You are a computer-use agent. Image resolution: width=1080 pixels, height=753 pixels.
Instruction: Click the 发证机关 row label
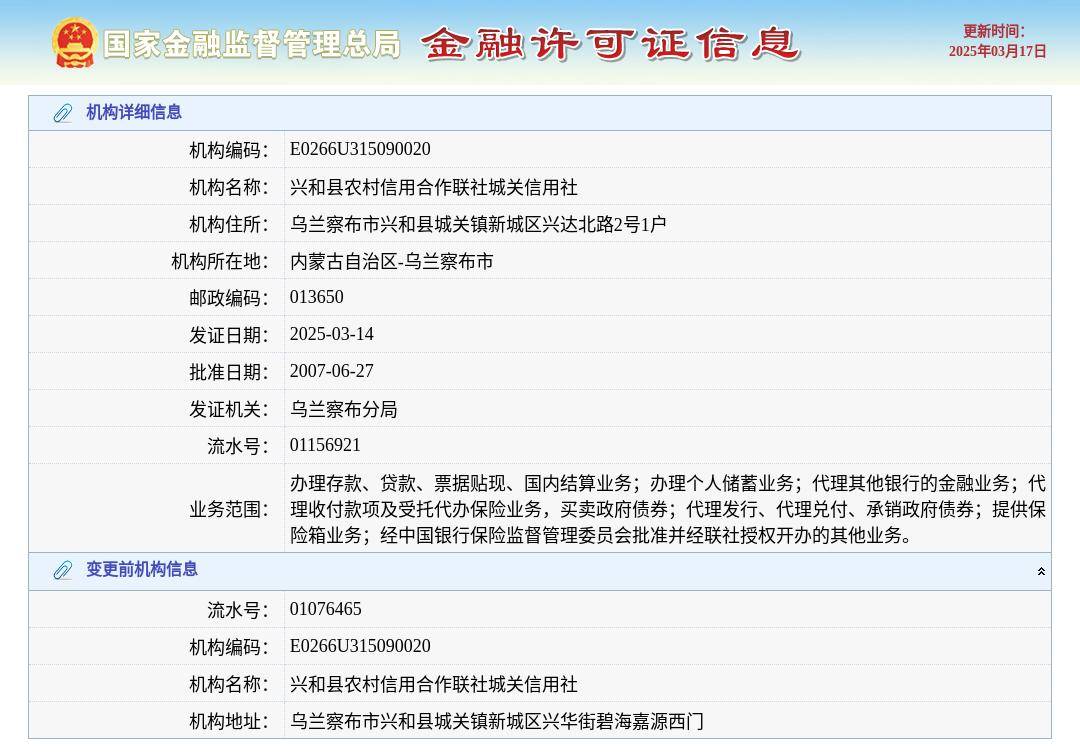(x=229, y=410)
